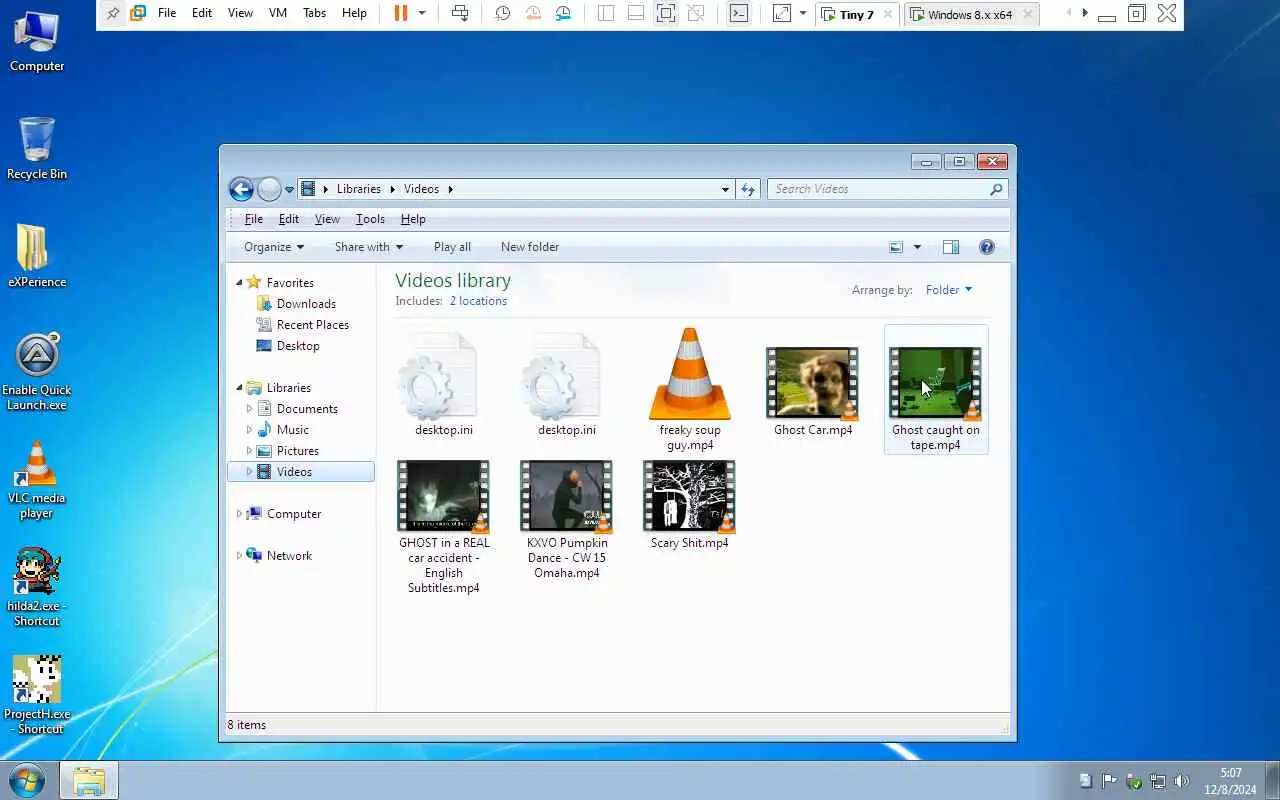The height and width of the screenshot is (800, 1280).
Task: Create a New folder
Action: tap(530, 247)
